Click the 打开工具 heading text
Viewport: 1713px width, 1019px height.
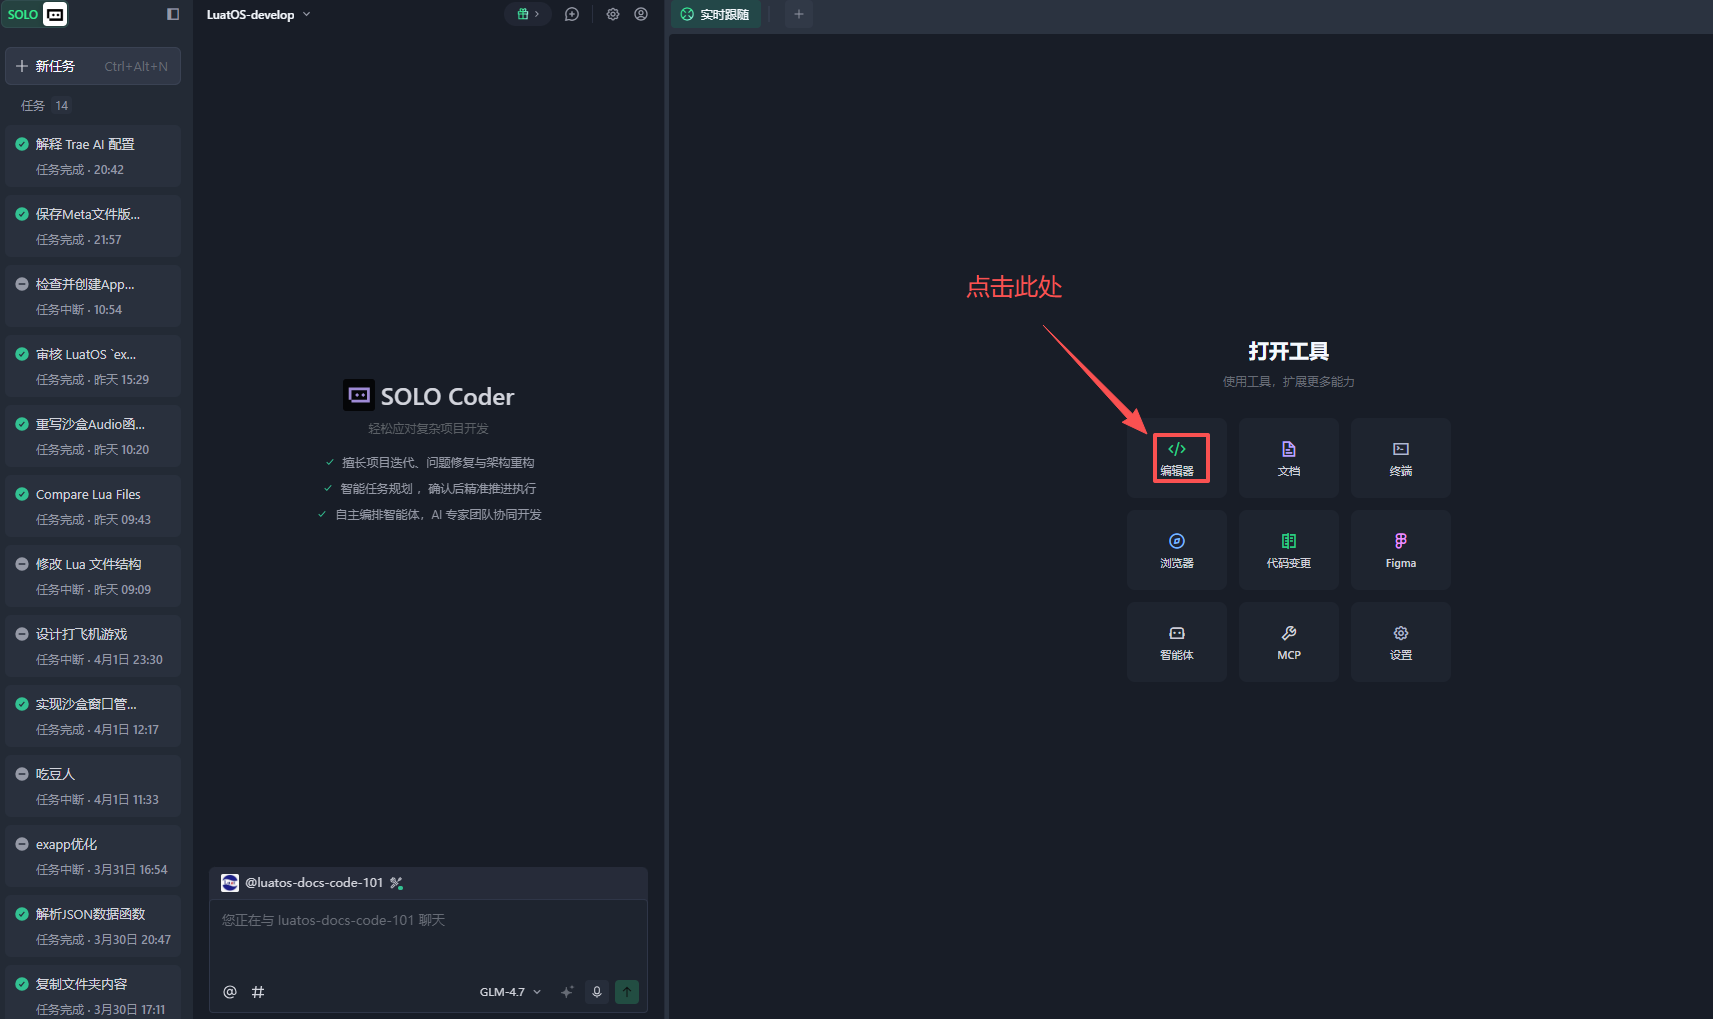click(1288, 352)
